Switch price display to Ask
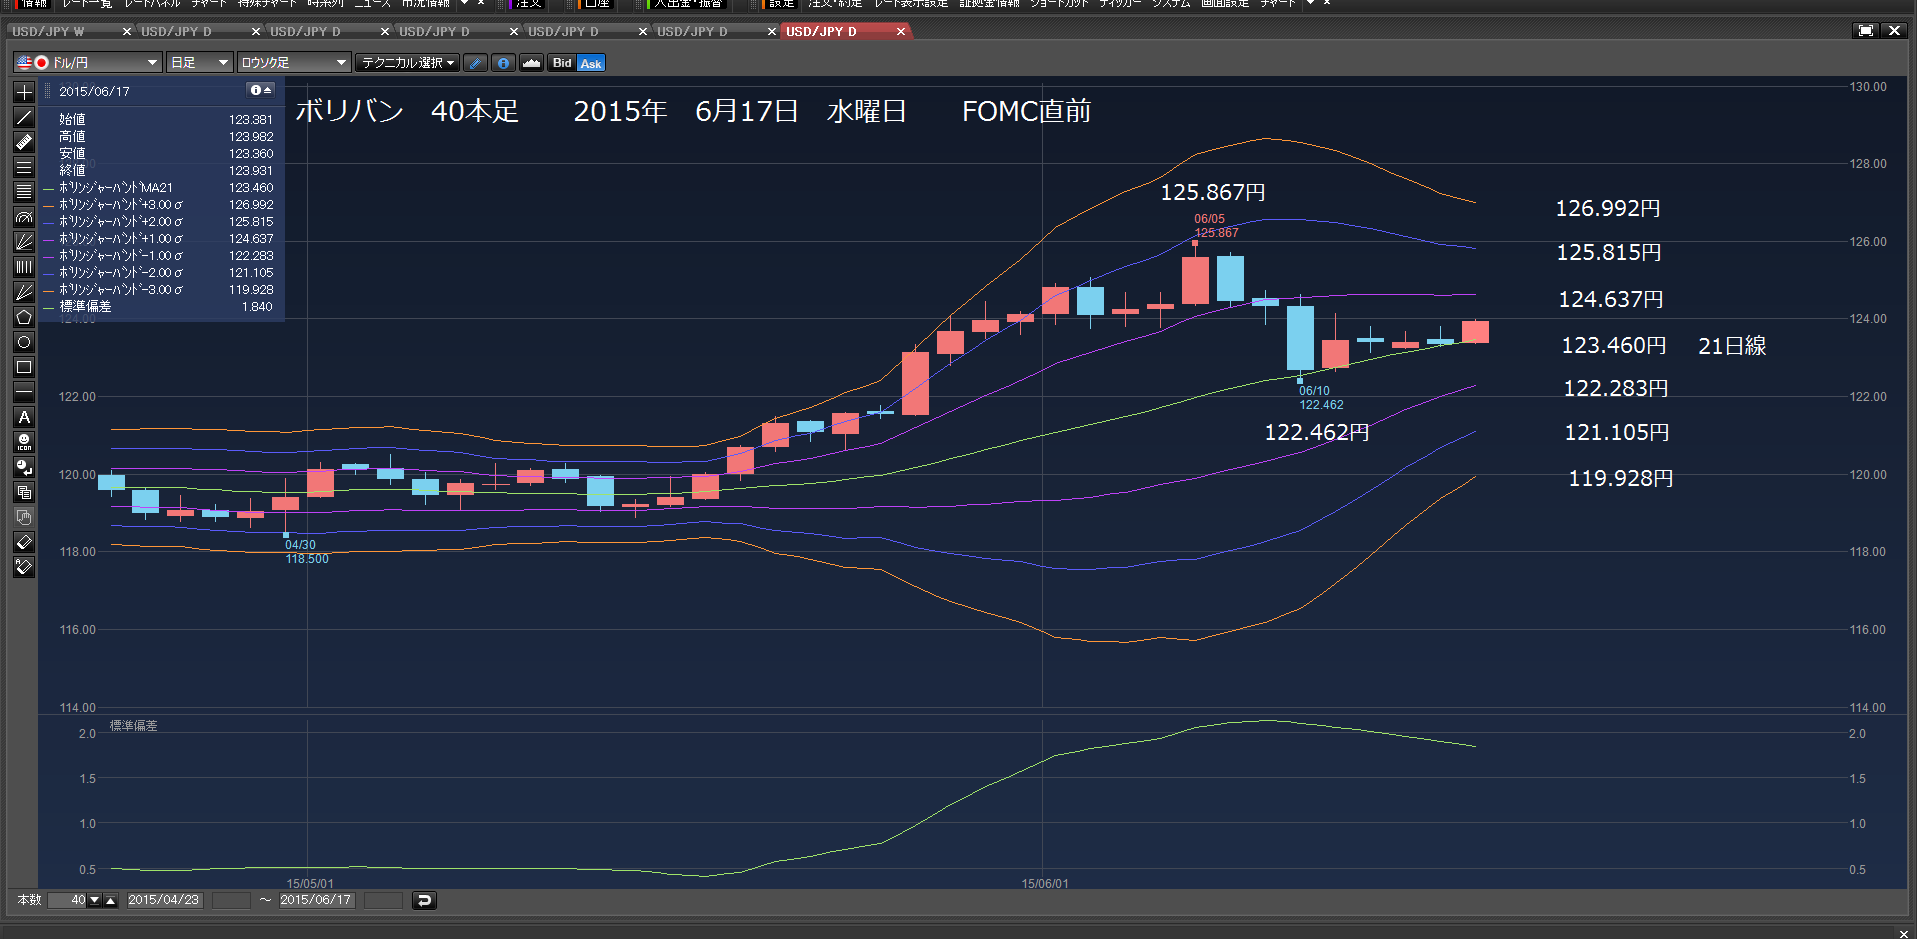The image size is (1917, 939). click(591, 63)
